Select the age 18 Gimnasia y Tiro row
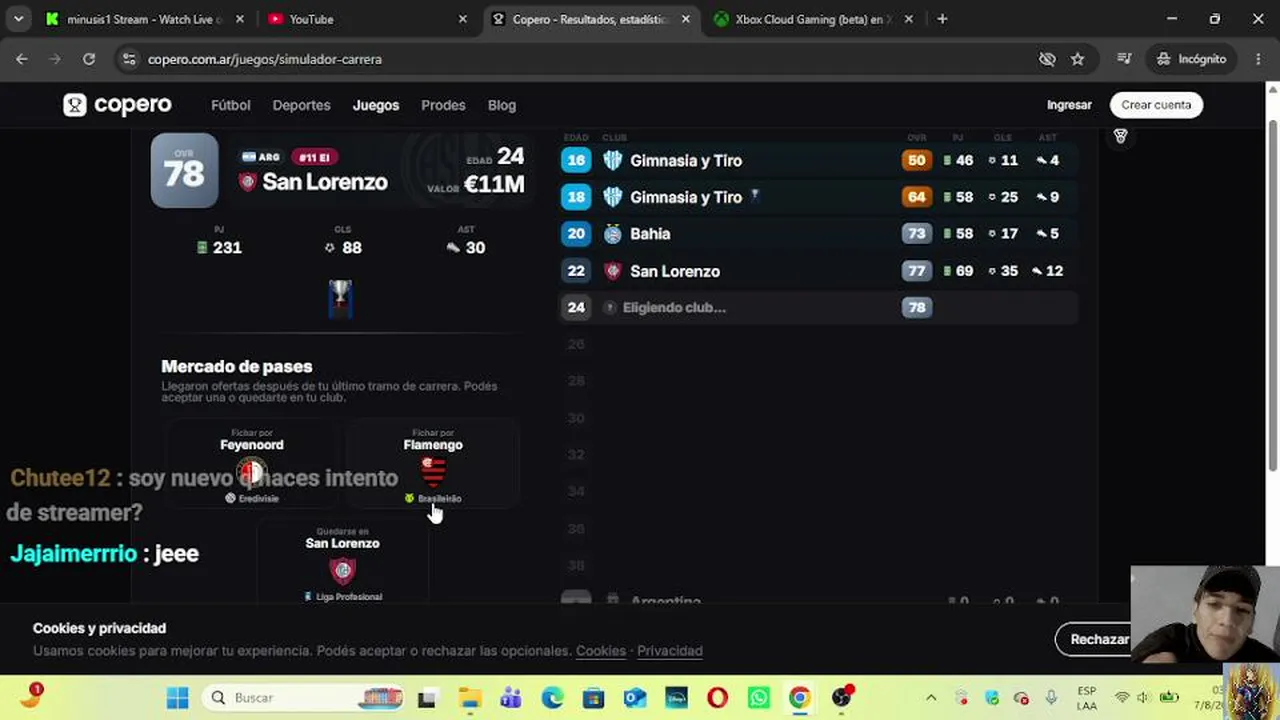 point(818,197)
